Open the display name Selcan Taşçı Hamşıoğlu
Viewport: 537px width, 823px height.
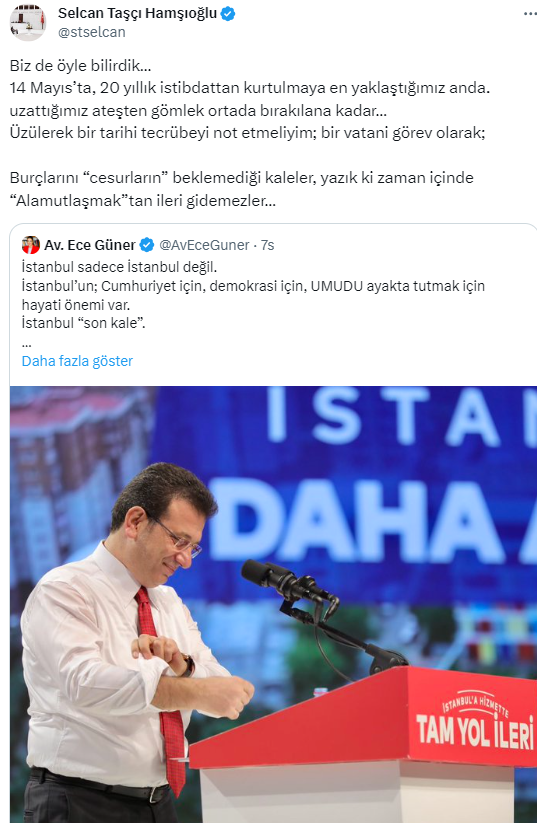tap(138, 14)
